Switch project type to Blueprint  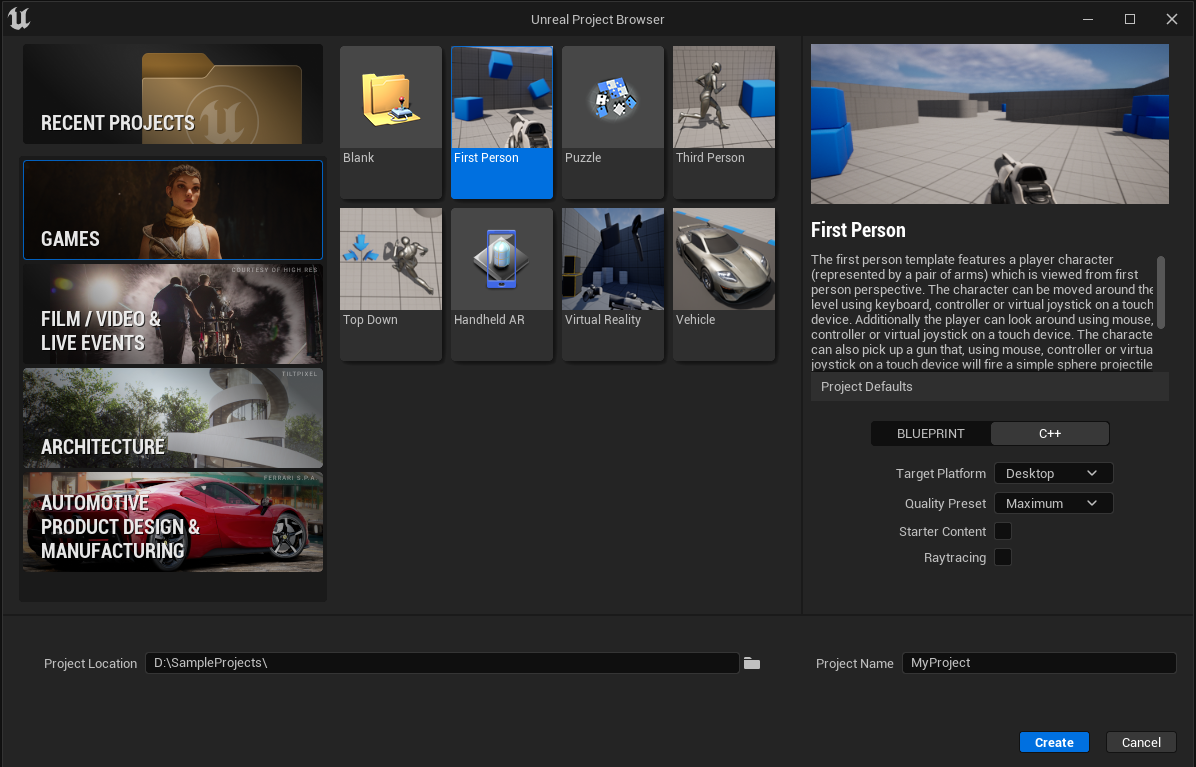(x=930, y=434)
